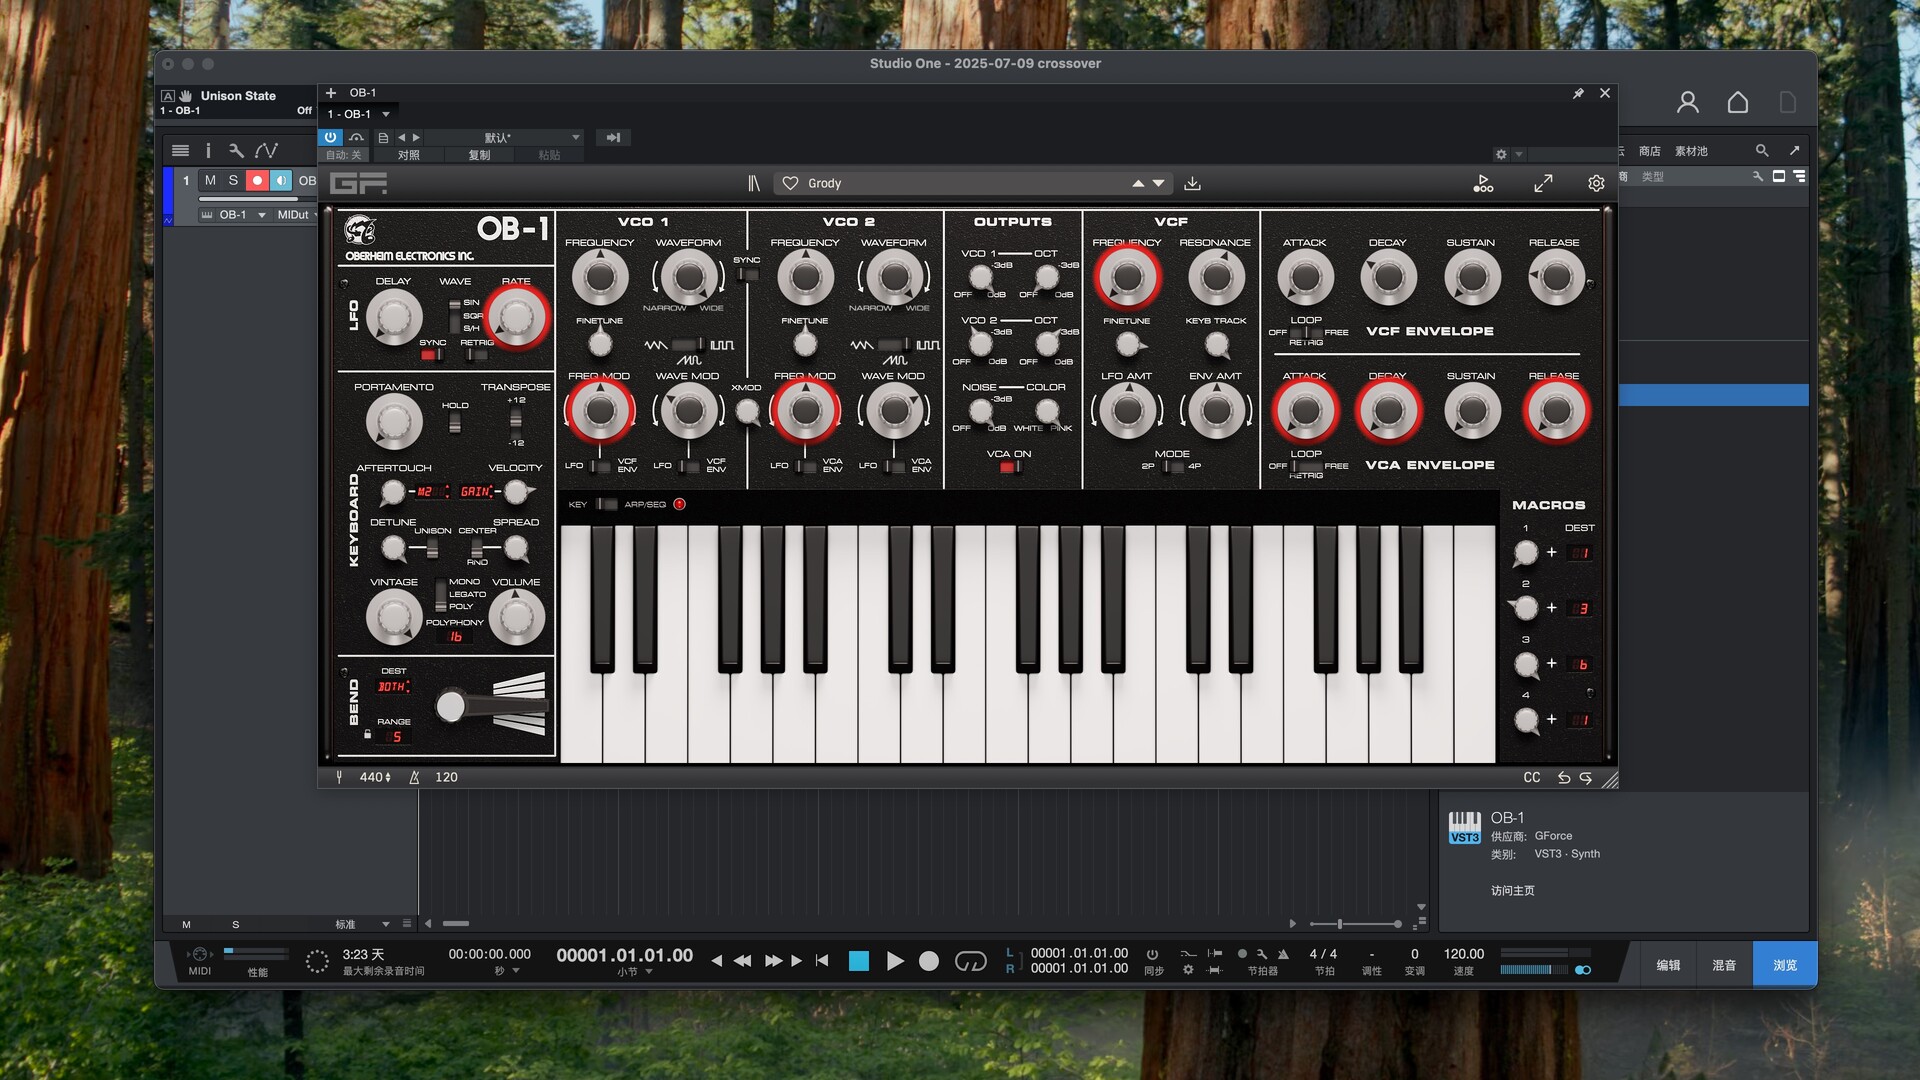Viewport: 1920px width, 1080px height.
Task: Go to the Studio One home start page
Action: click(x=1738, y=102)
